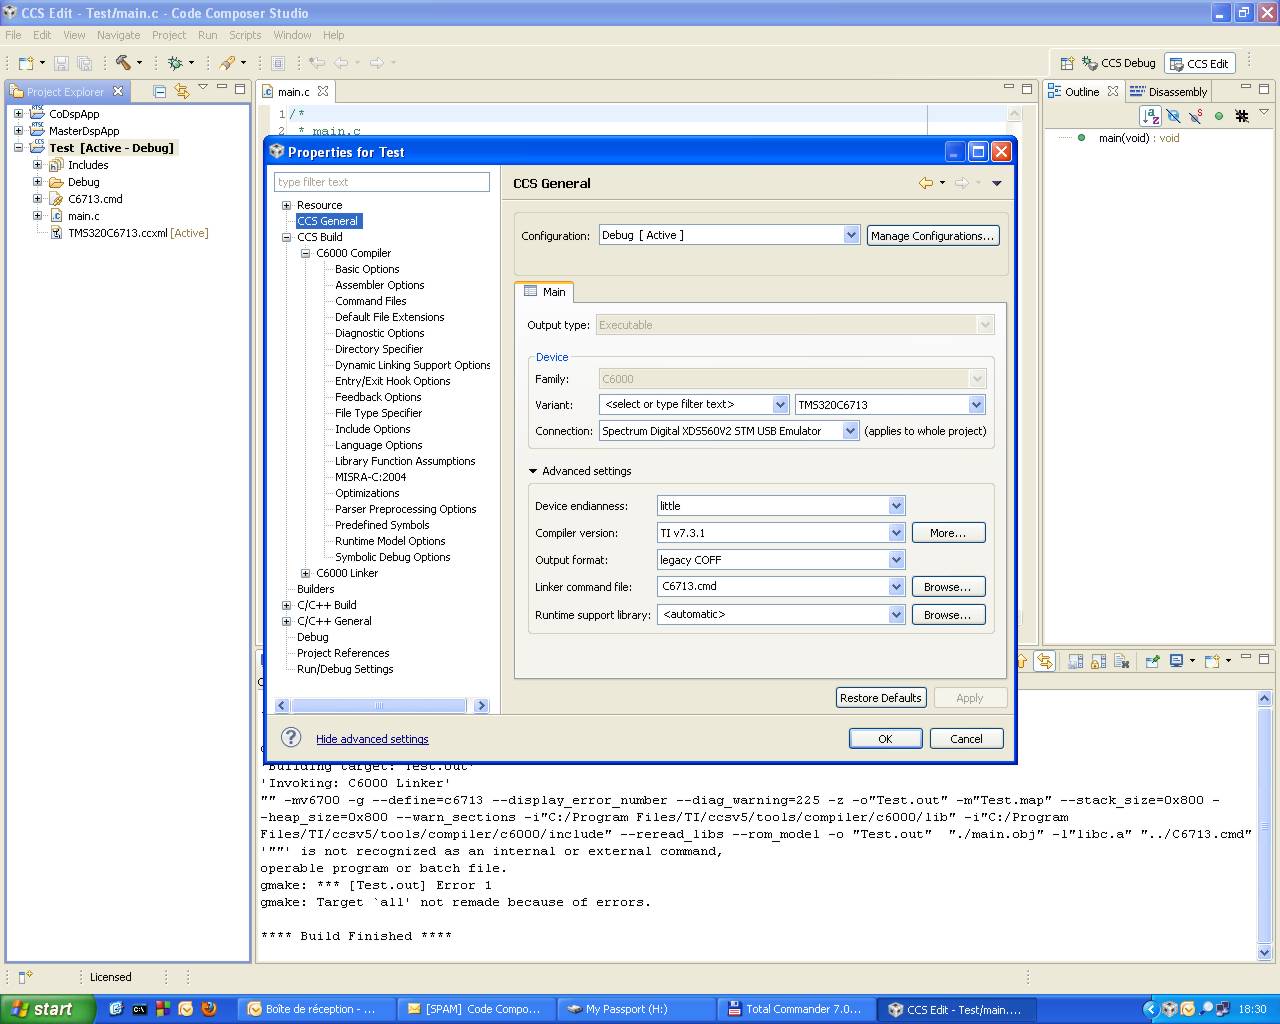Click Restore Defaults button
The height and width of the screenshot is (1024, 1280).
(x=881, y=698)
